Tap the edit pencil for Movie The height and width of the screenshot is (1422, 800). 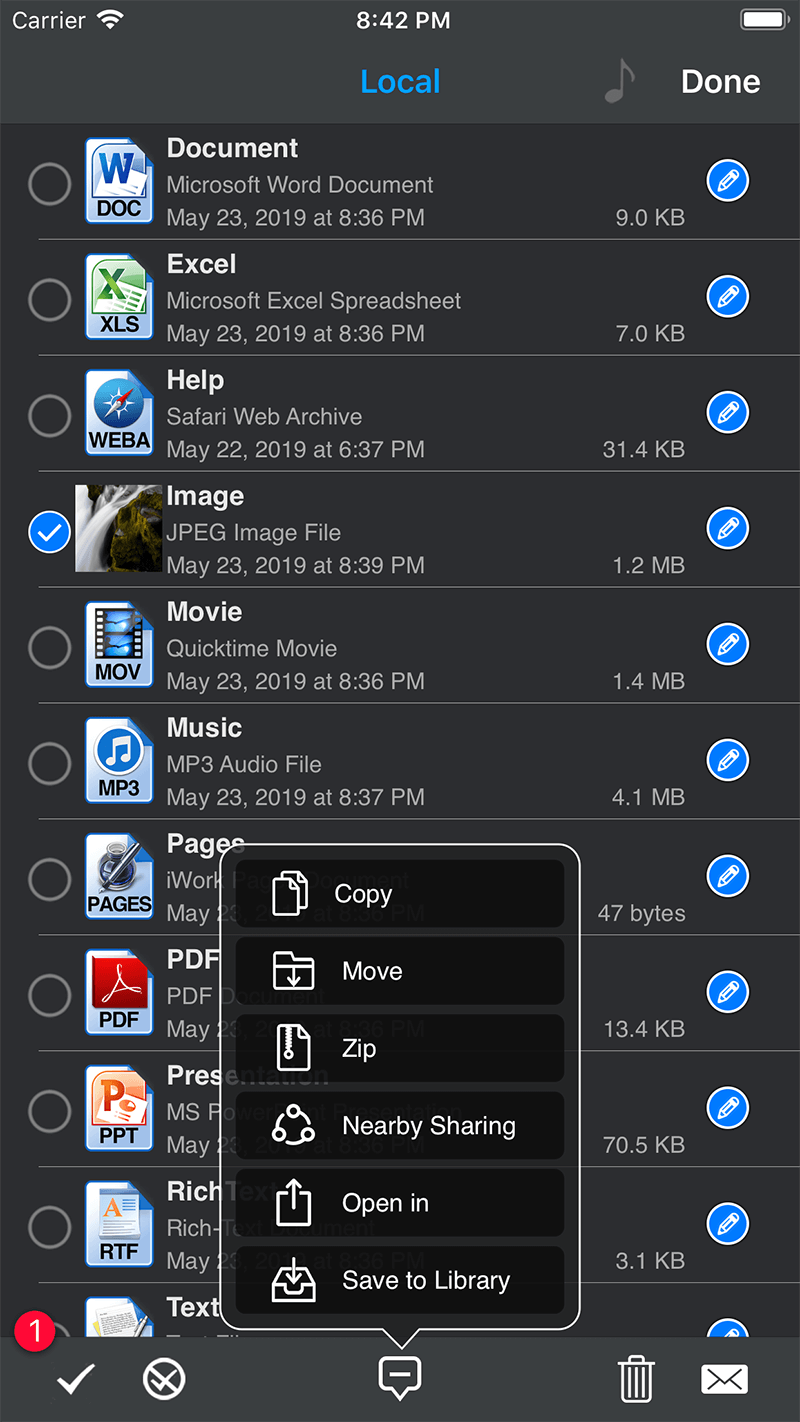click(728, 645)
